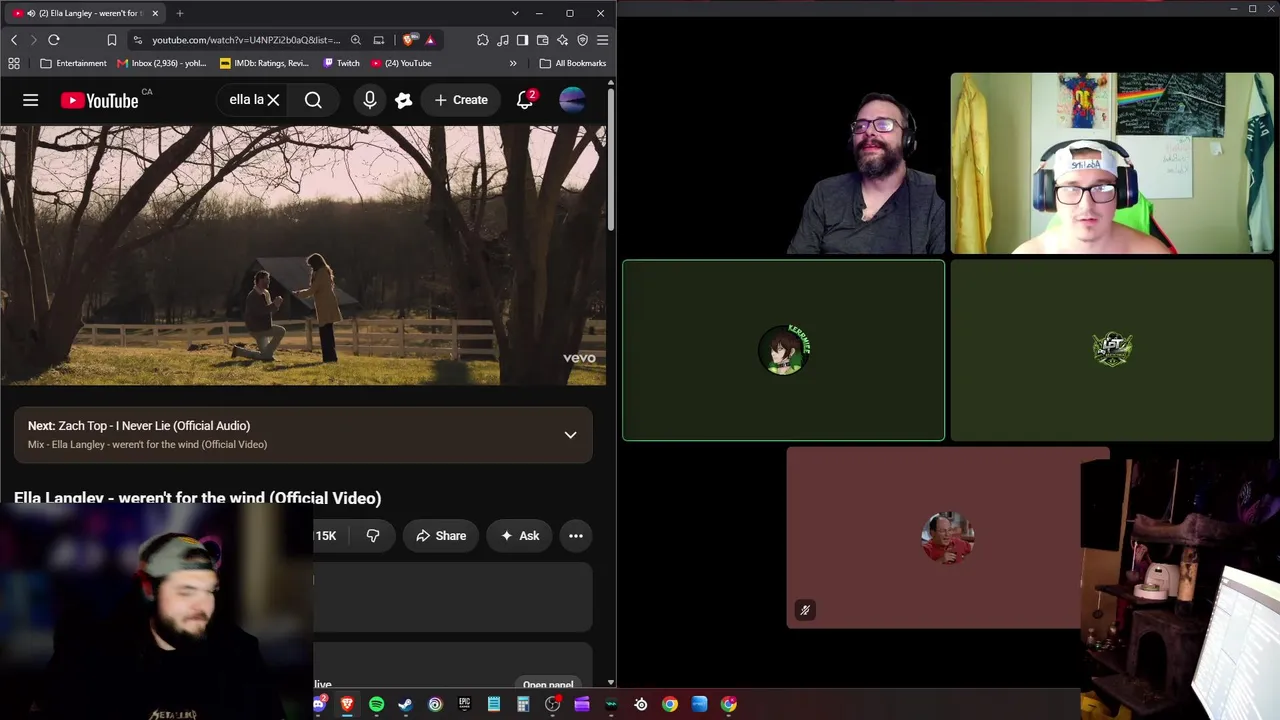Open the Twitch bookmark
The height and width of the screenshot is (720, 1280).
341,63
